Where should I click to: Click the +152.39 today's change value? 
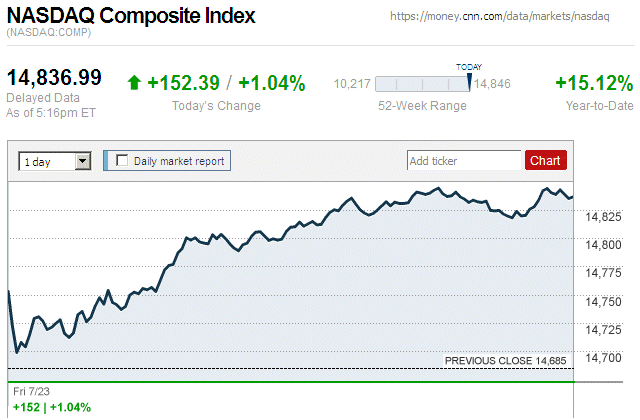click(183, 84)
